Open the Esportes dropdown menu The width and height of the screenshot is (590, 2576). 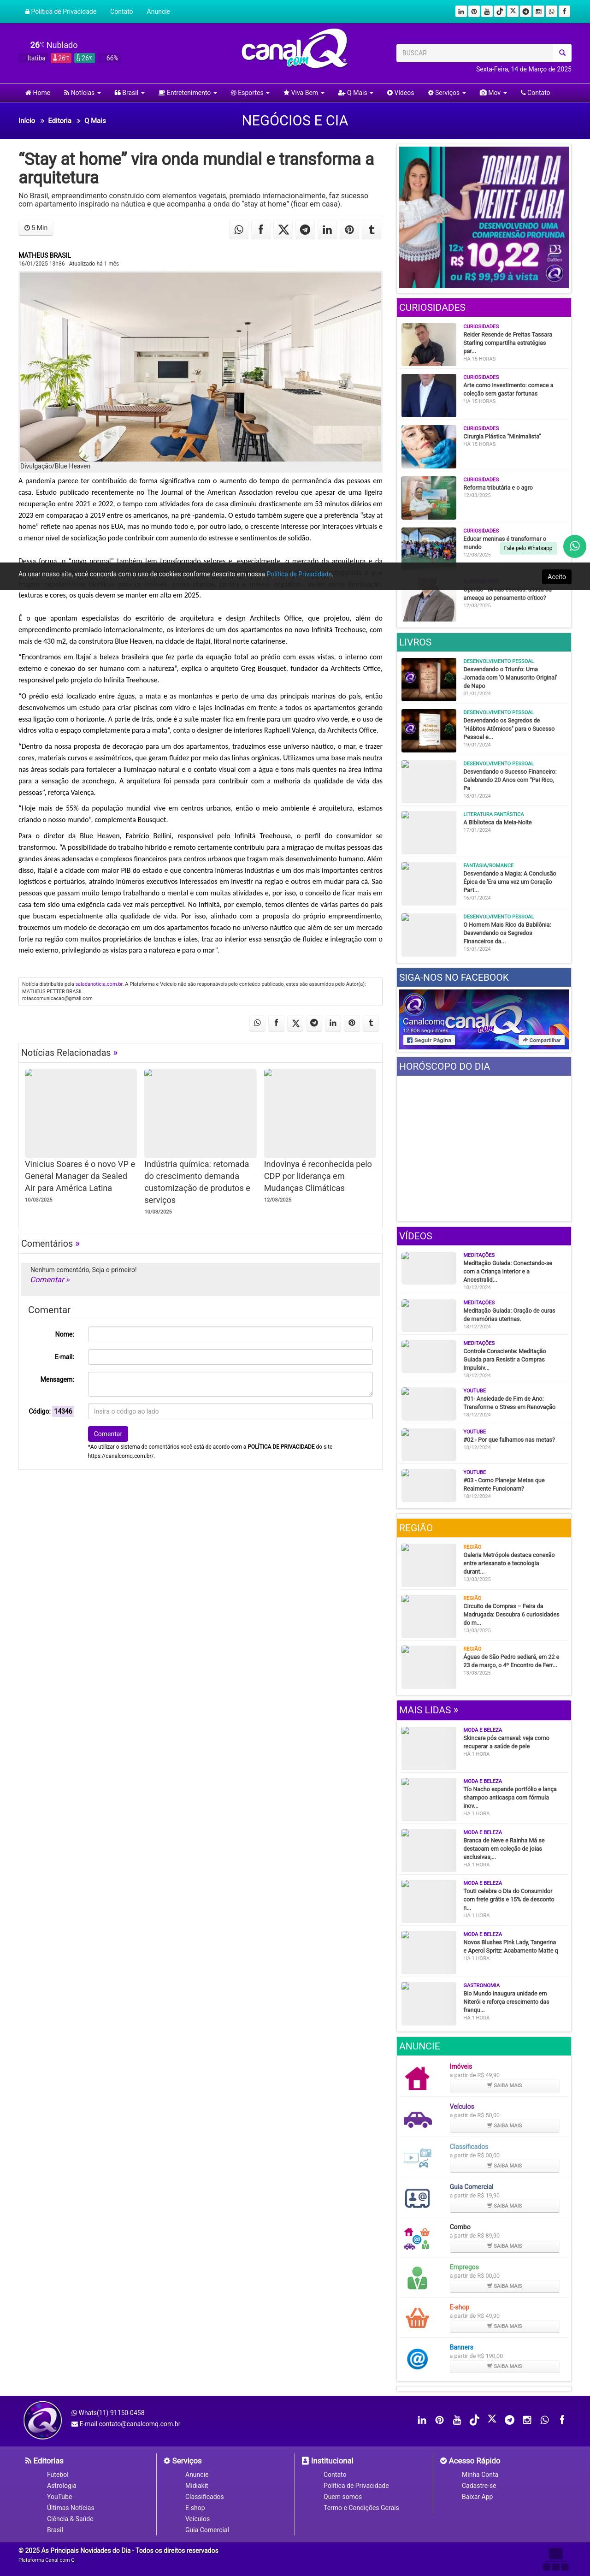point(250,93)
